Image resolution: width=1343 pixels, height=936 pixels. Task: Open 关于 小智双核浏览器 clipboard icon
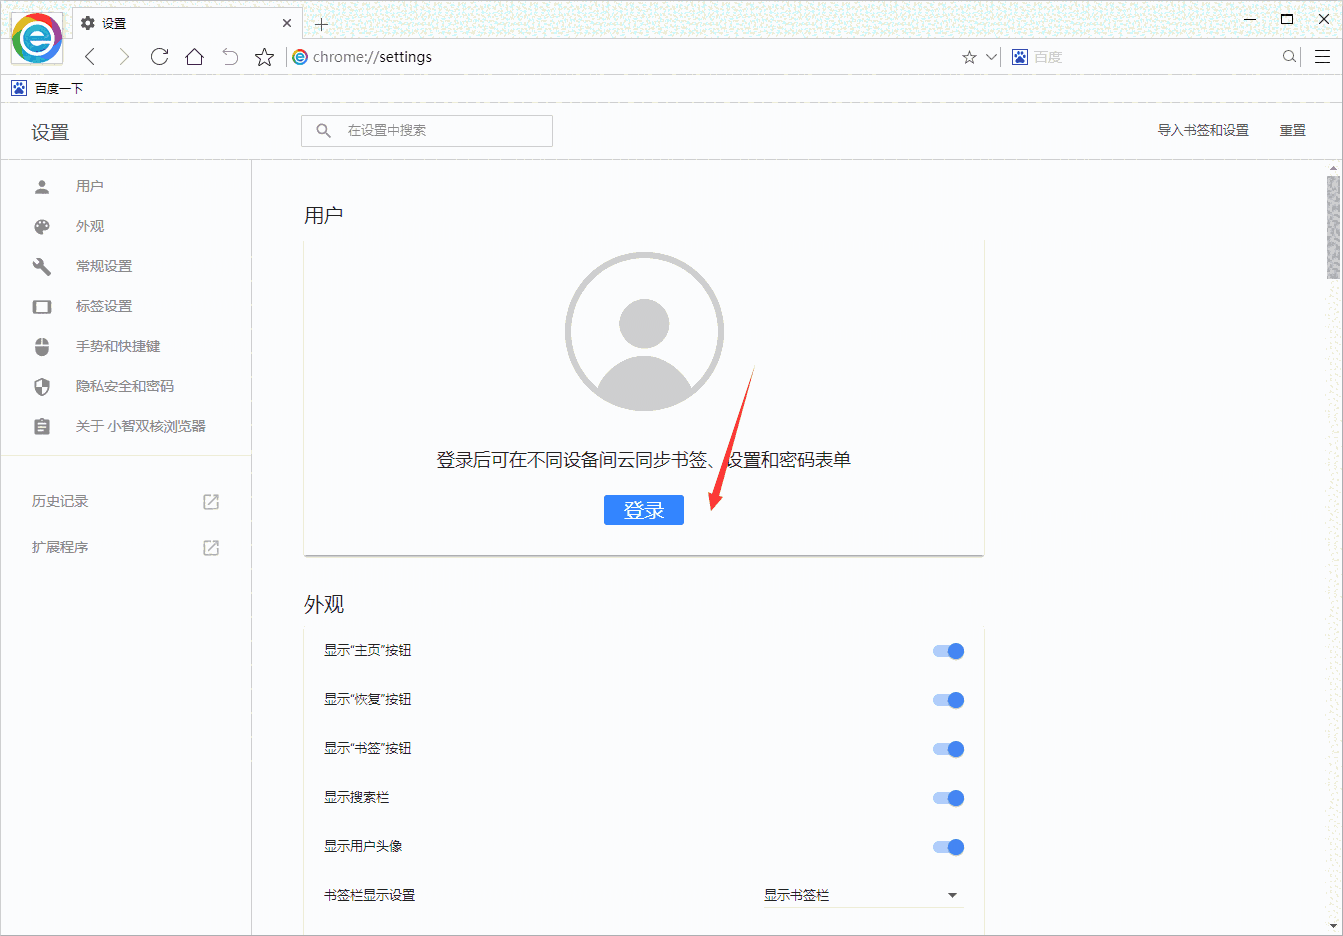41,426
